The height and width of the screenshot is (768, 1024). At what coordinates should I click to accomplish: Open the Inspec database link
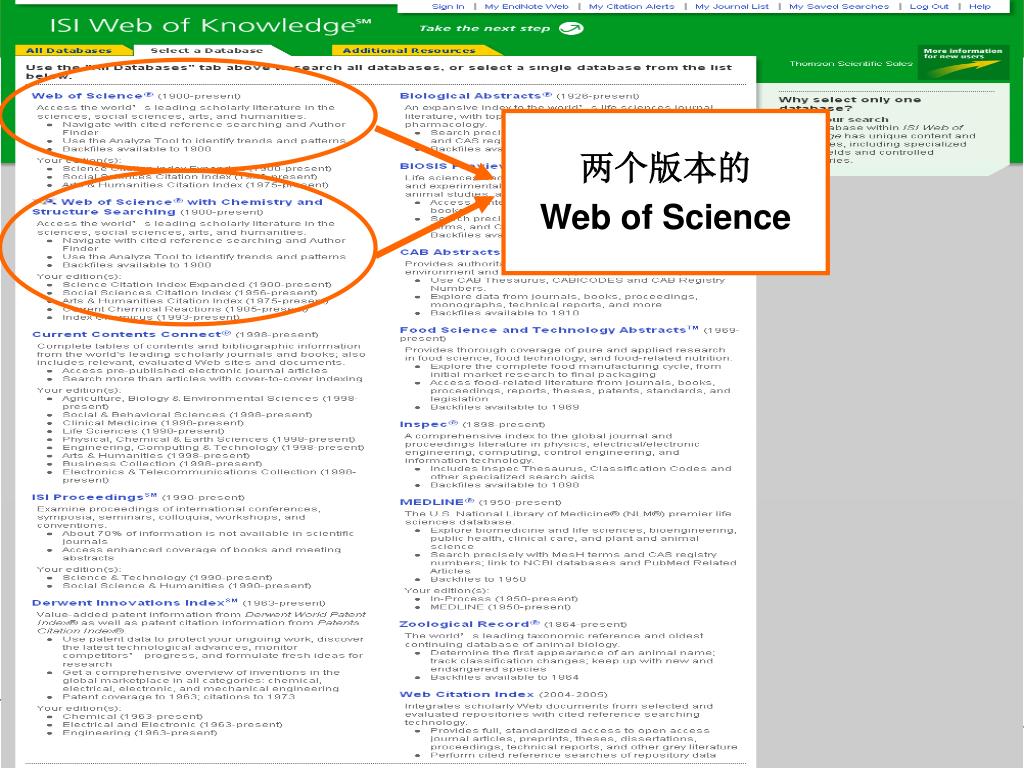click(x=428, y=424)
